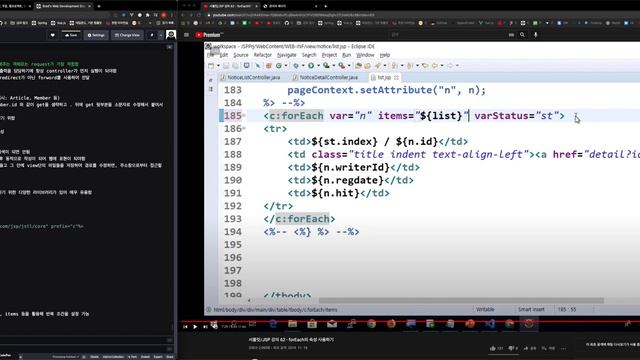This screenshot has width=640, height=360.
Task: Switch to NoticeListController.java editor tab
Action: [250, 77]
